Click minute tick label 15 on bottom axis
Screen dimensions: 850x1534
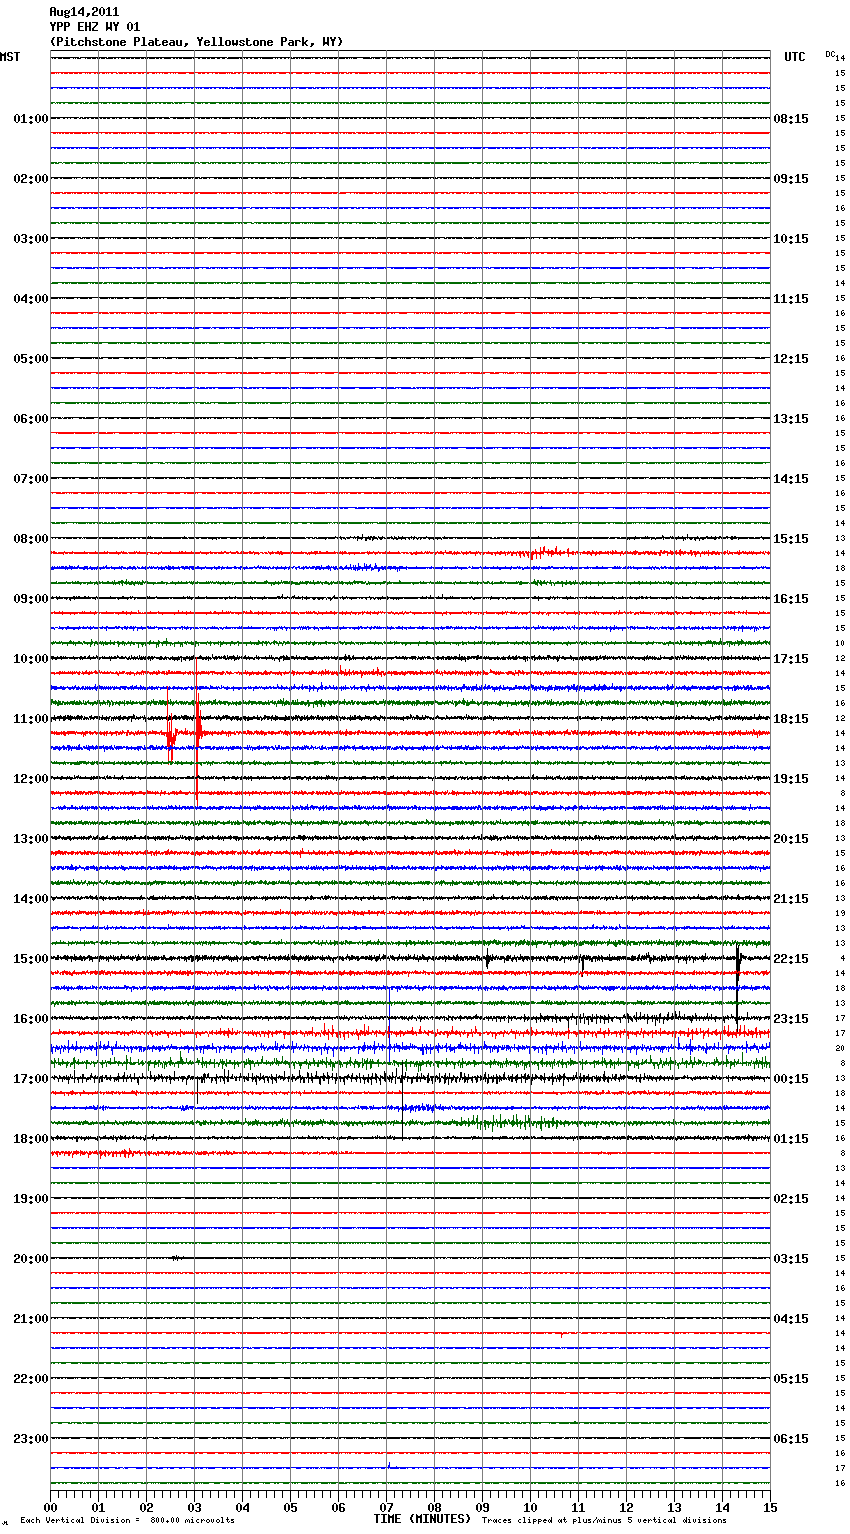[770, 1506]
